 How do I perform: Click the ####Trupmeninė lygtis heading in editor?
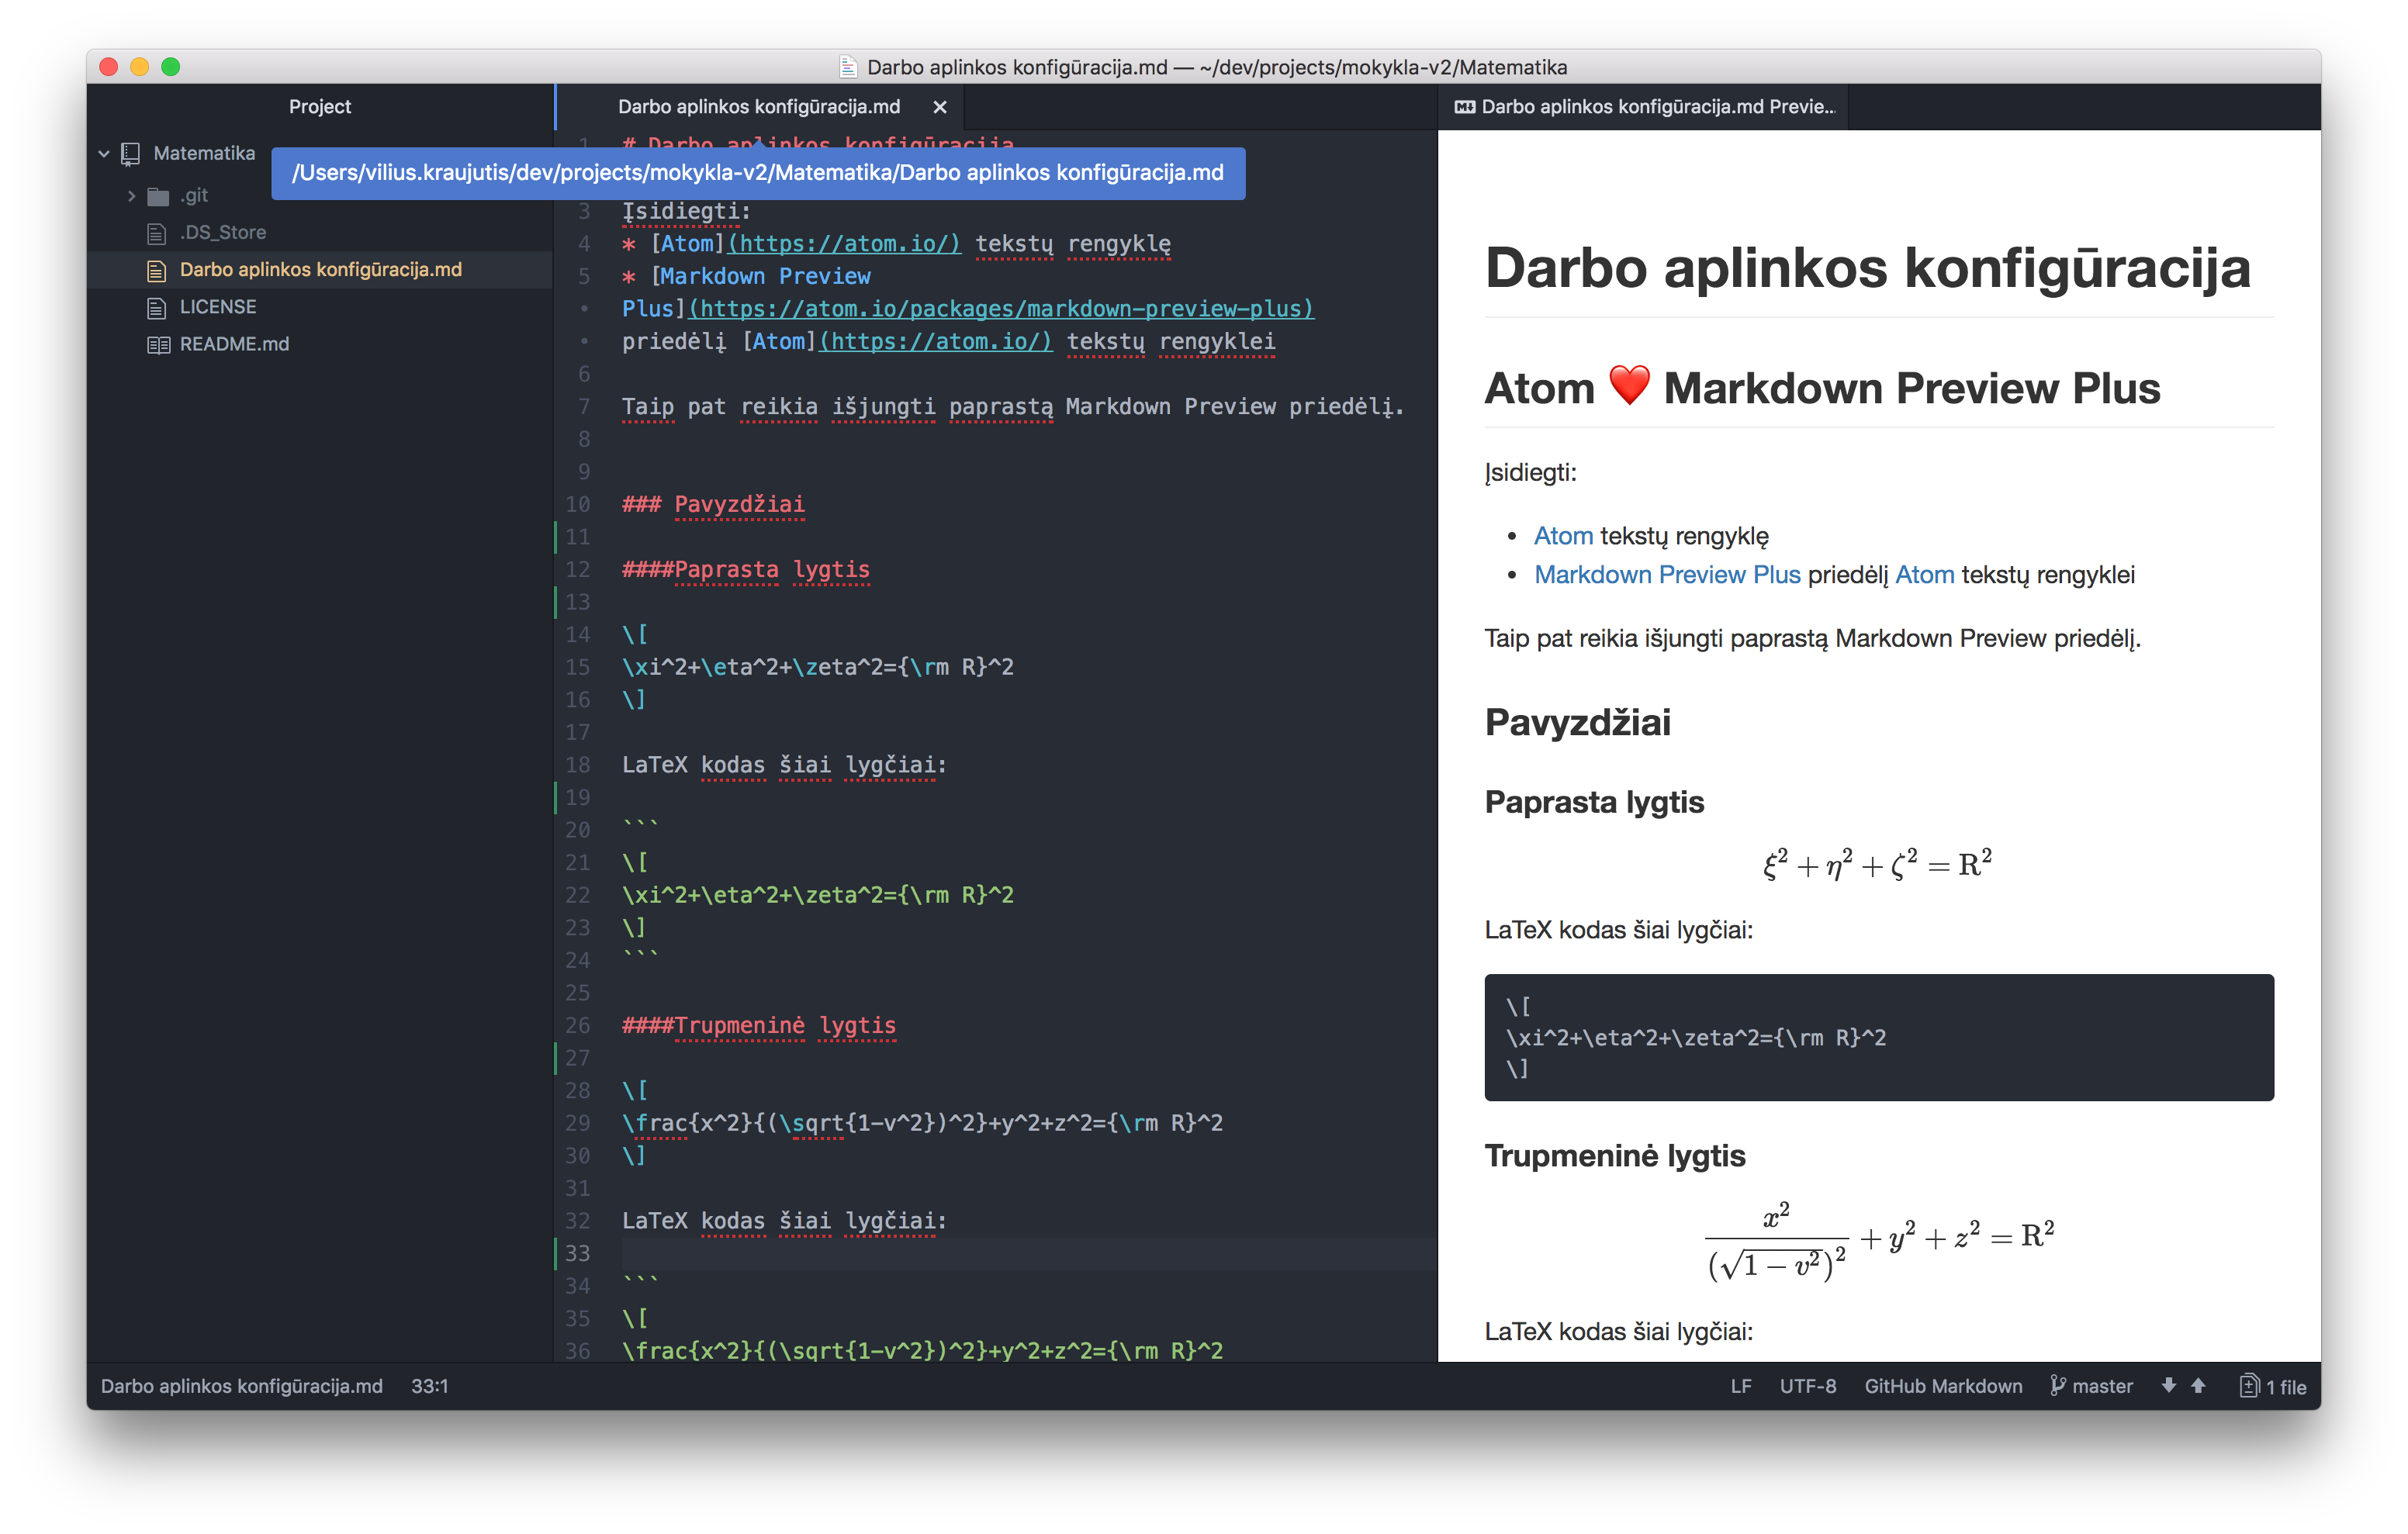pyautogui.click(x=758, y=1025)
